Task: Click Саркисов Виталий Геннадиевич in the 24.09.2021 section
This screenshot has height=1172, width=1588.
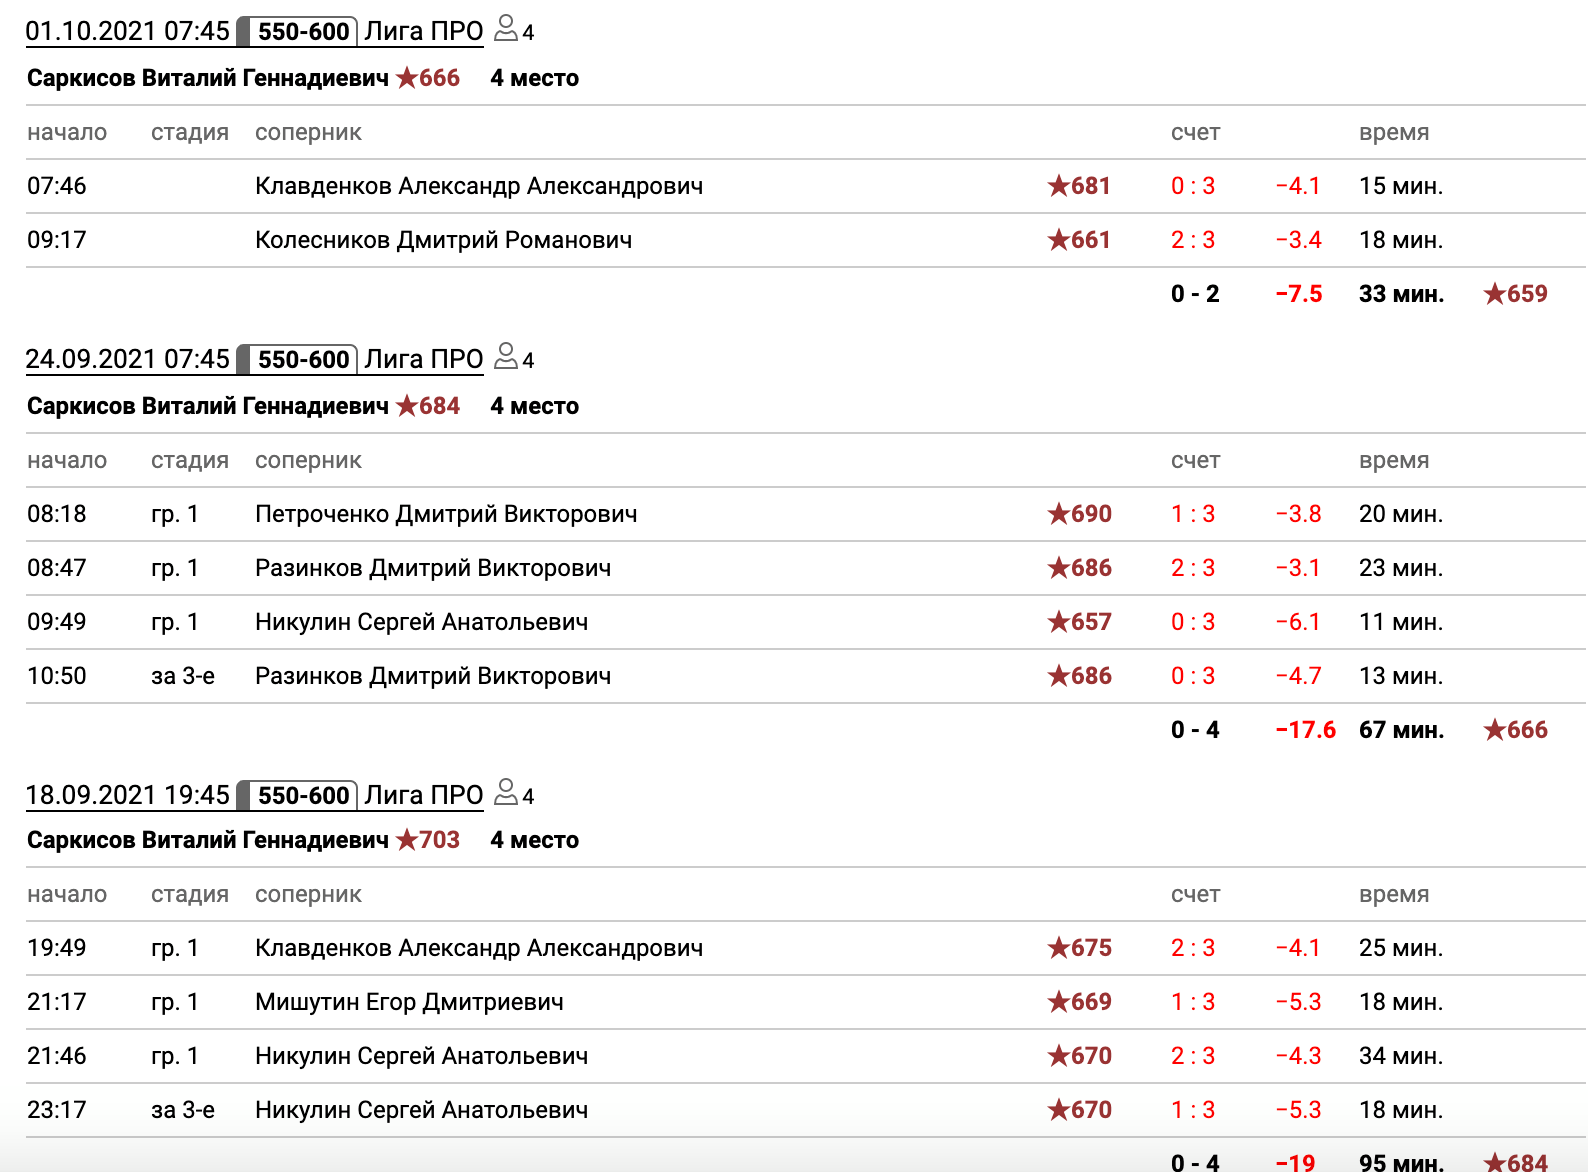Action: coord(207,406)
